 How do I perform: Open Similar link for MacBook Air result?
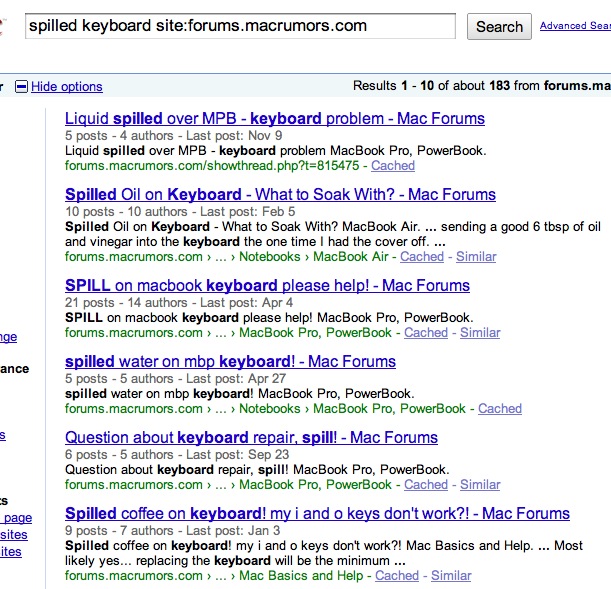pyautogui.click(x=476, y=257)
